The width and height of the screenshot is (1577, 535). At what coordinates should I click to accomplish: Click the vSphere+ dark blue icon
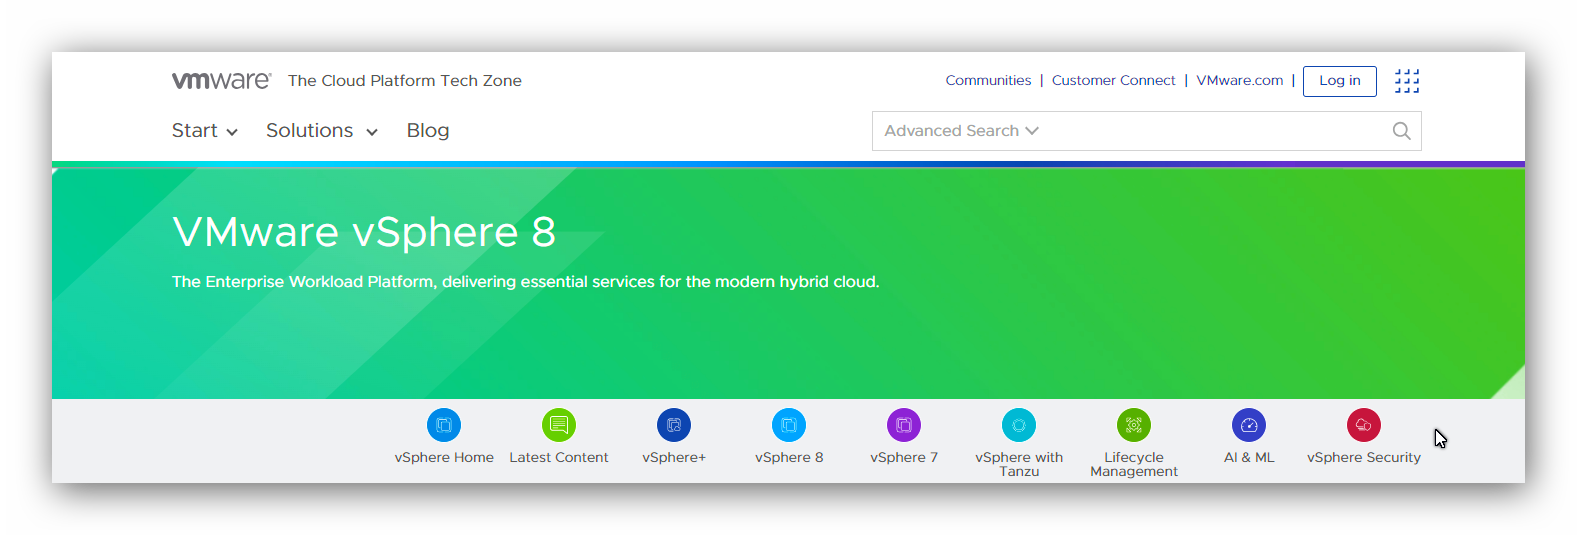[x=674, y=425]
